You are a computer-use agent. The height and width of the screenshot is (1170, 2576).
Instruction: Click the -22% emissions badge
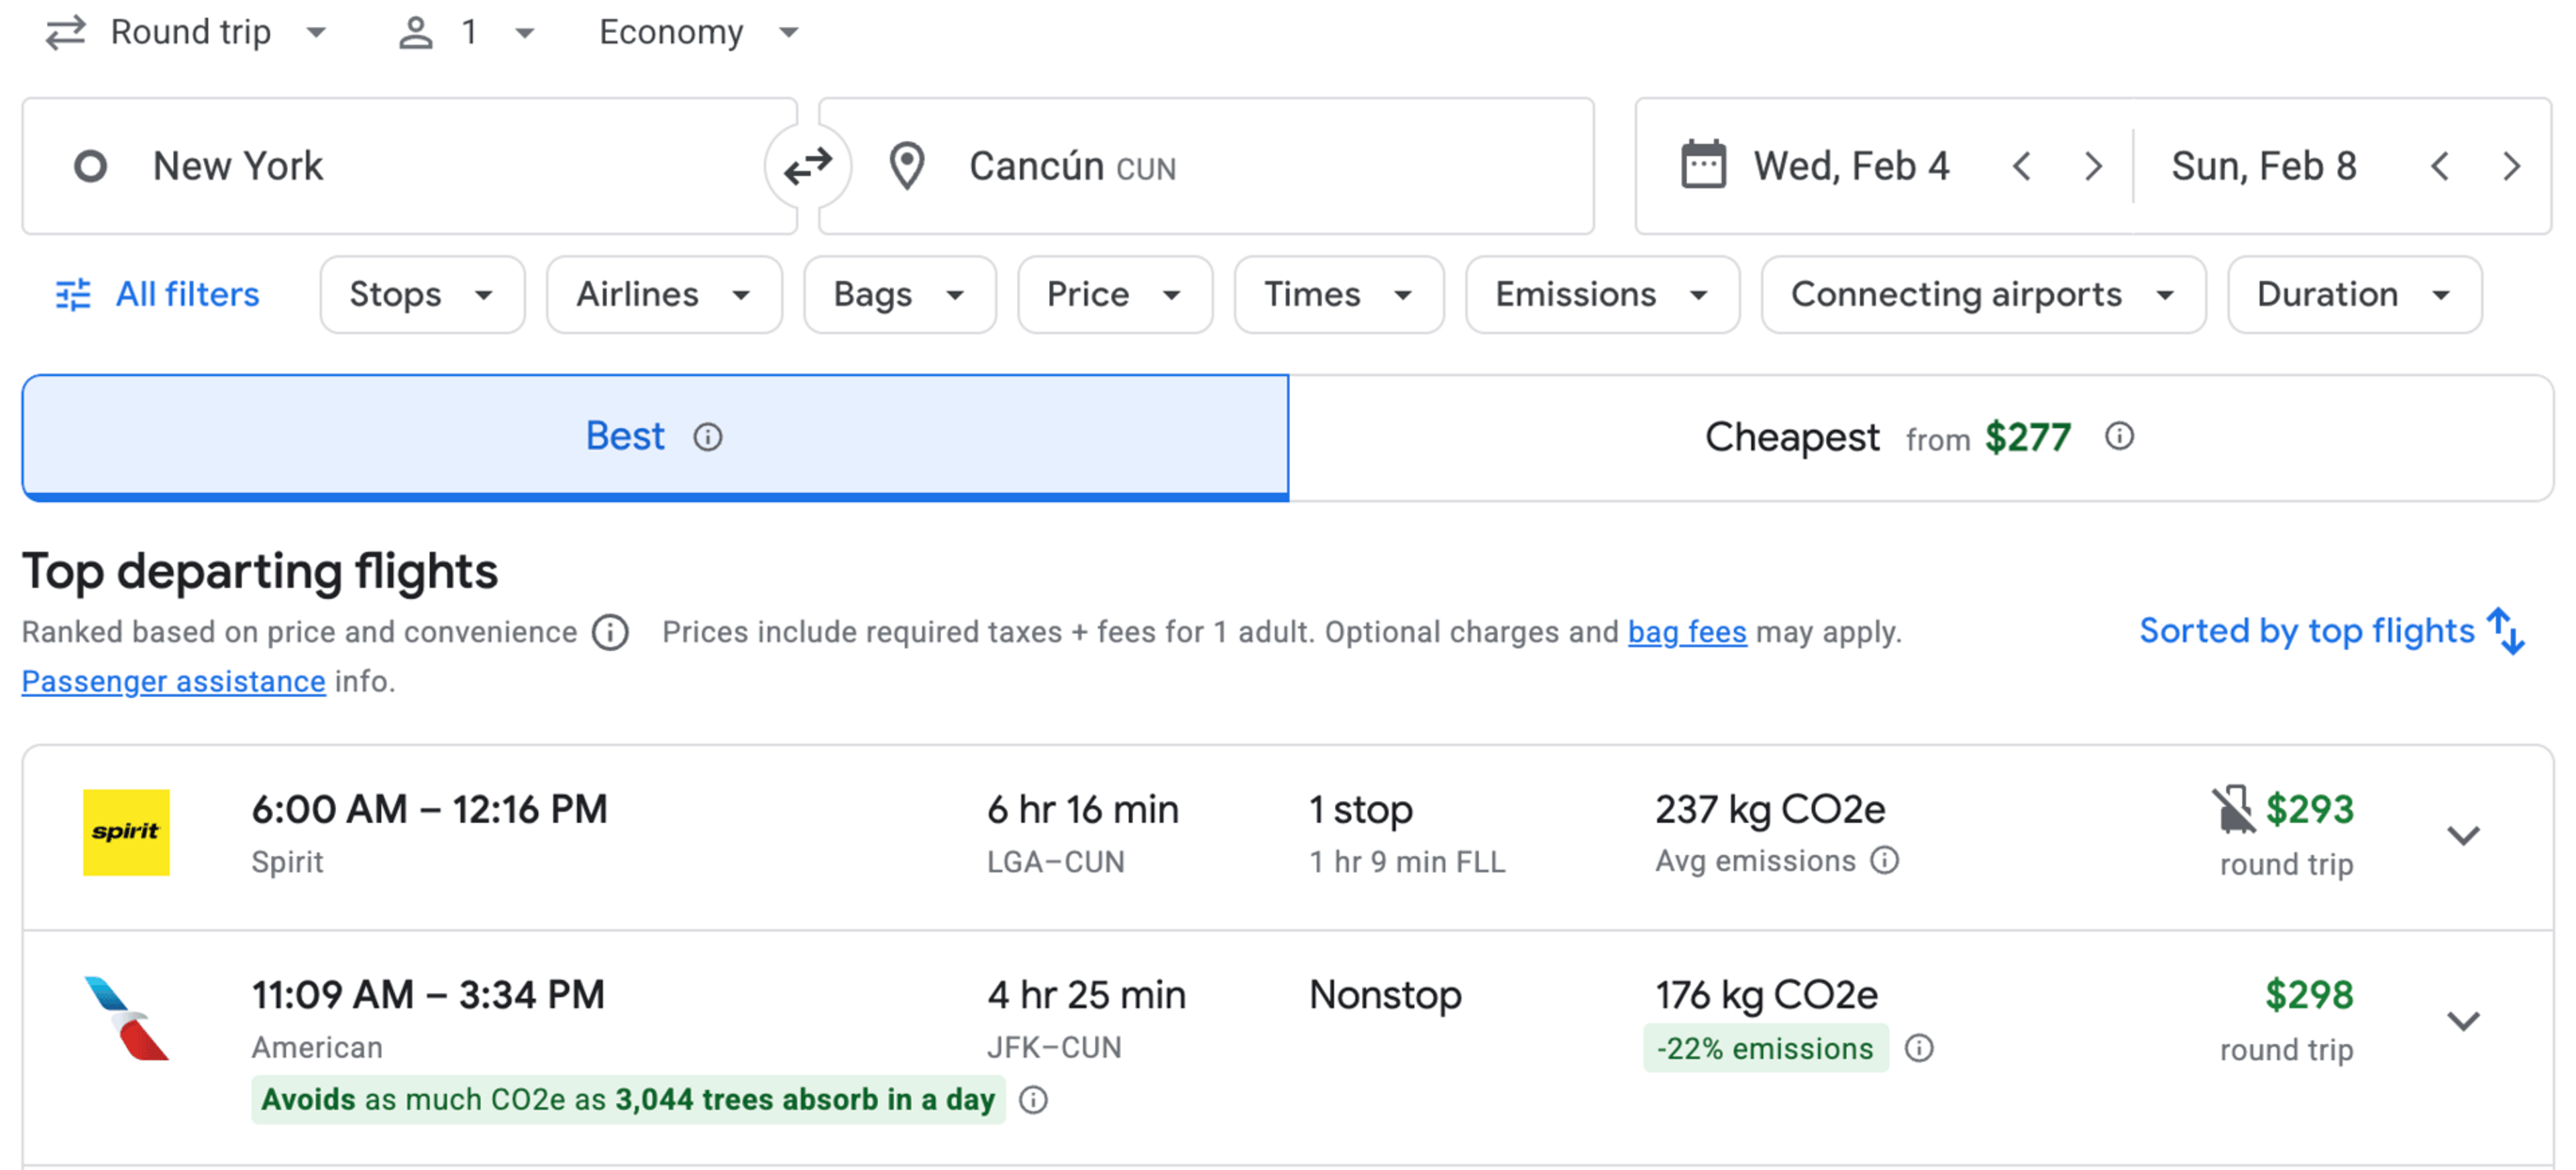[1766, 1048]
